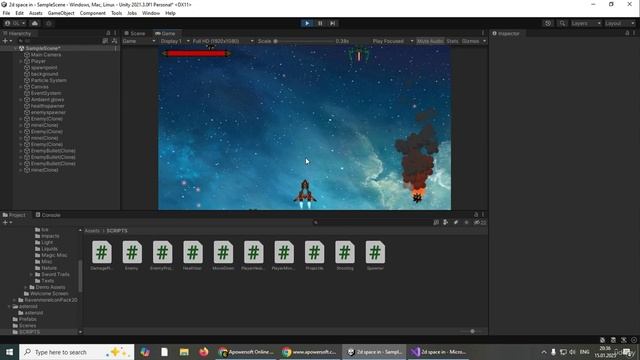Switch to the Scene tab
The image size is (640, 360).
(x=135, y=33)
